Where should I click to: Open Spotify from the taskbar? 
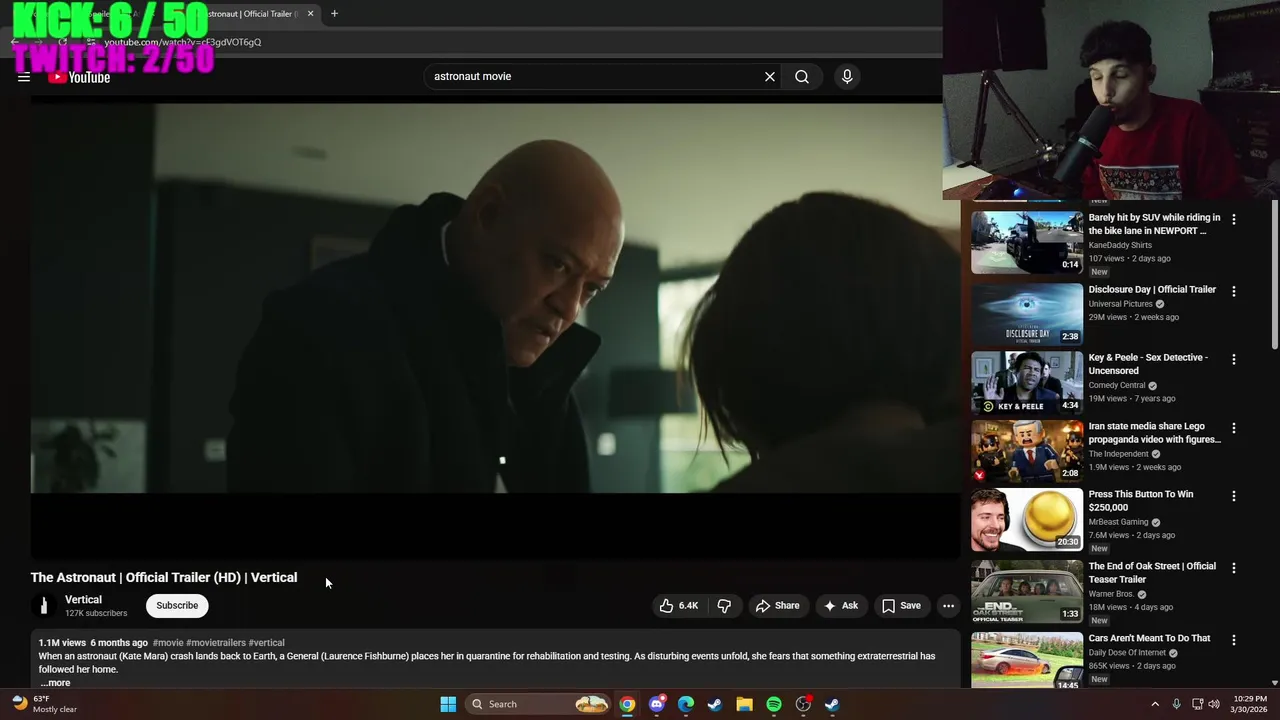click(774, 704)
